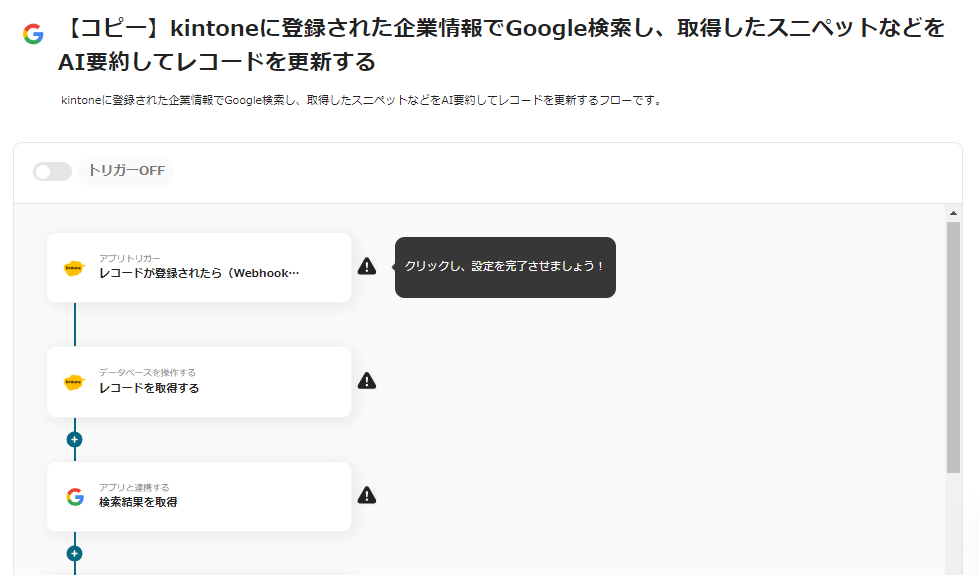Viewport: 978px width, 575px height.
Task: Click warning icon beside レコードを取得する step
Action: pyautogui.click(x=367, y=381)
